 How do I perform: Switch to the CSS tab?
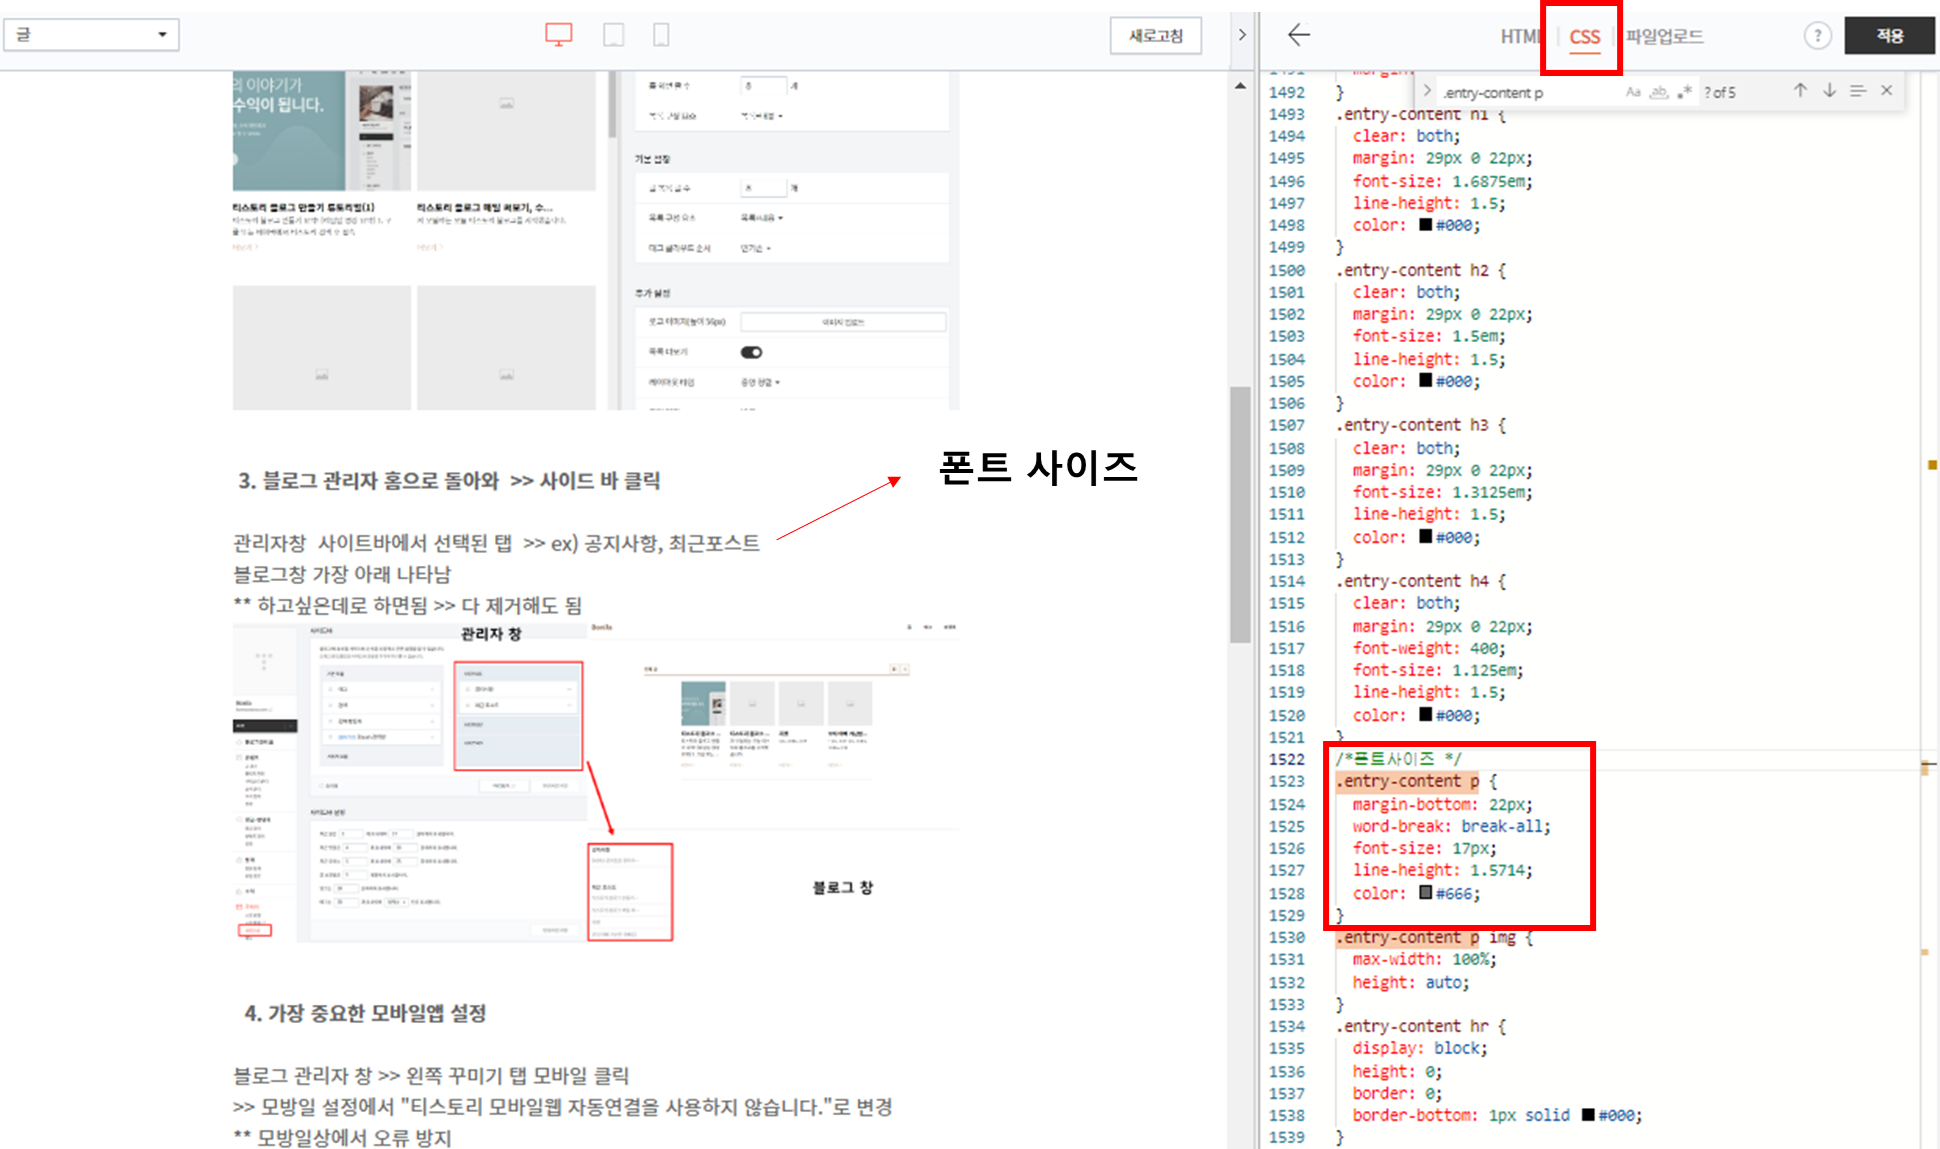pyautogui.click(x=1584, y=37)
